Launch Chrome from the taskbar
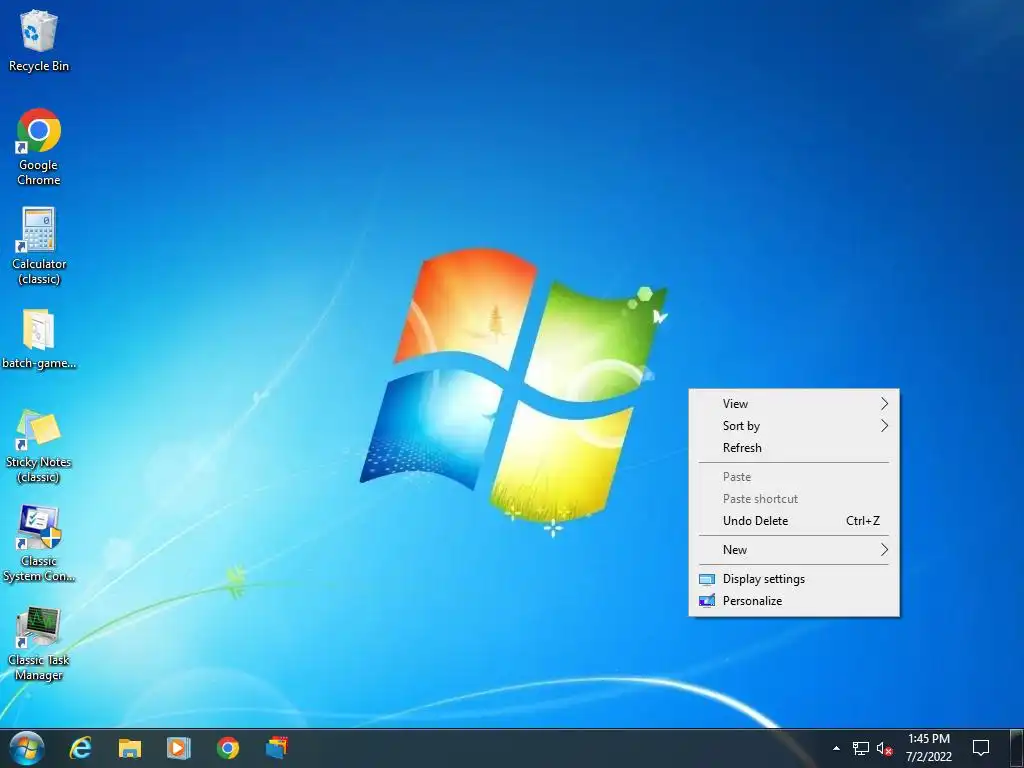 228,748
